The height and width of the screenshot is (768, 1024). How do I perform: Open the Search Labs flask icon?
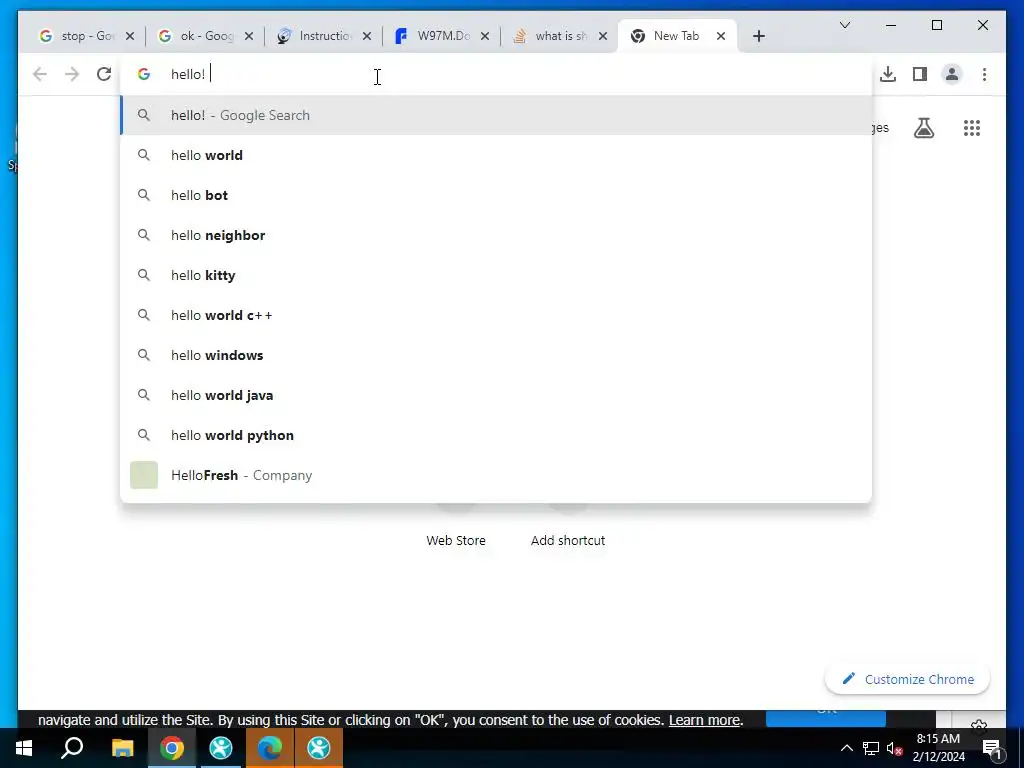(923, 128)
